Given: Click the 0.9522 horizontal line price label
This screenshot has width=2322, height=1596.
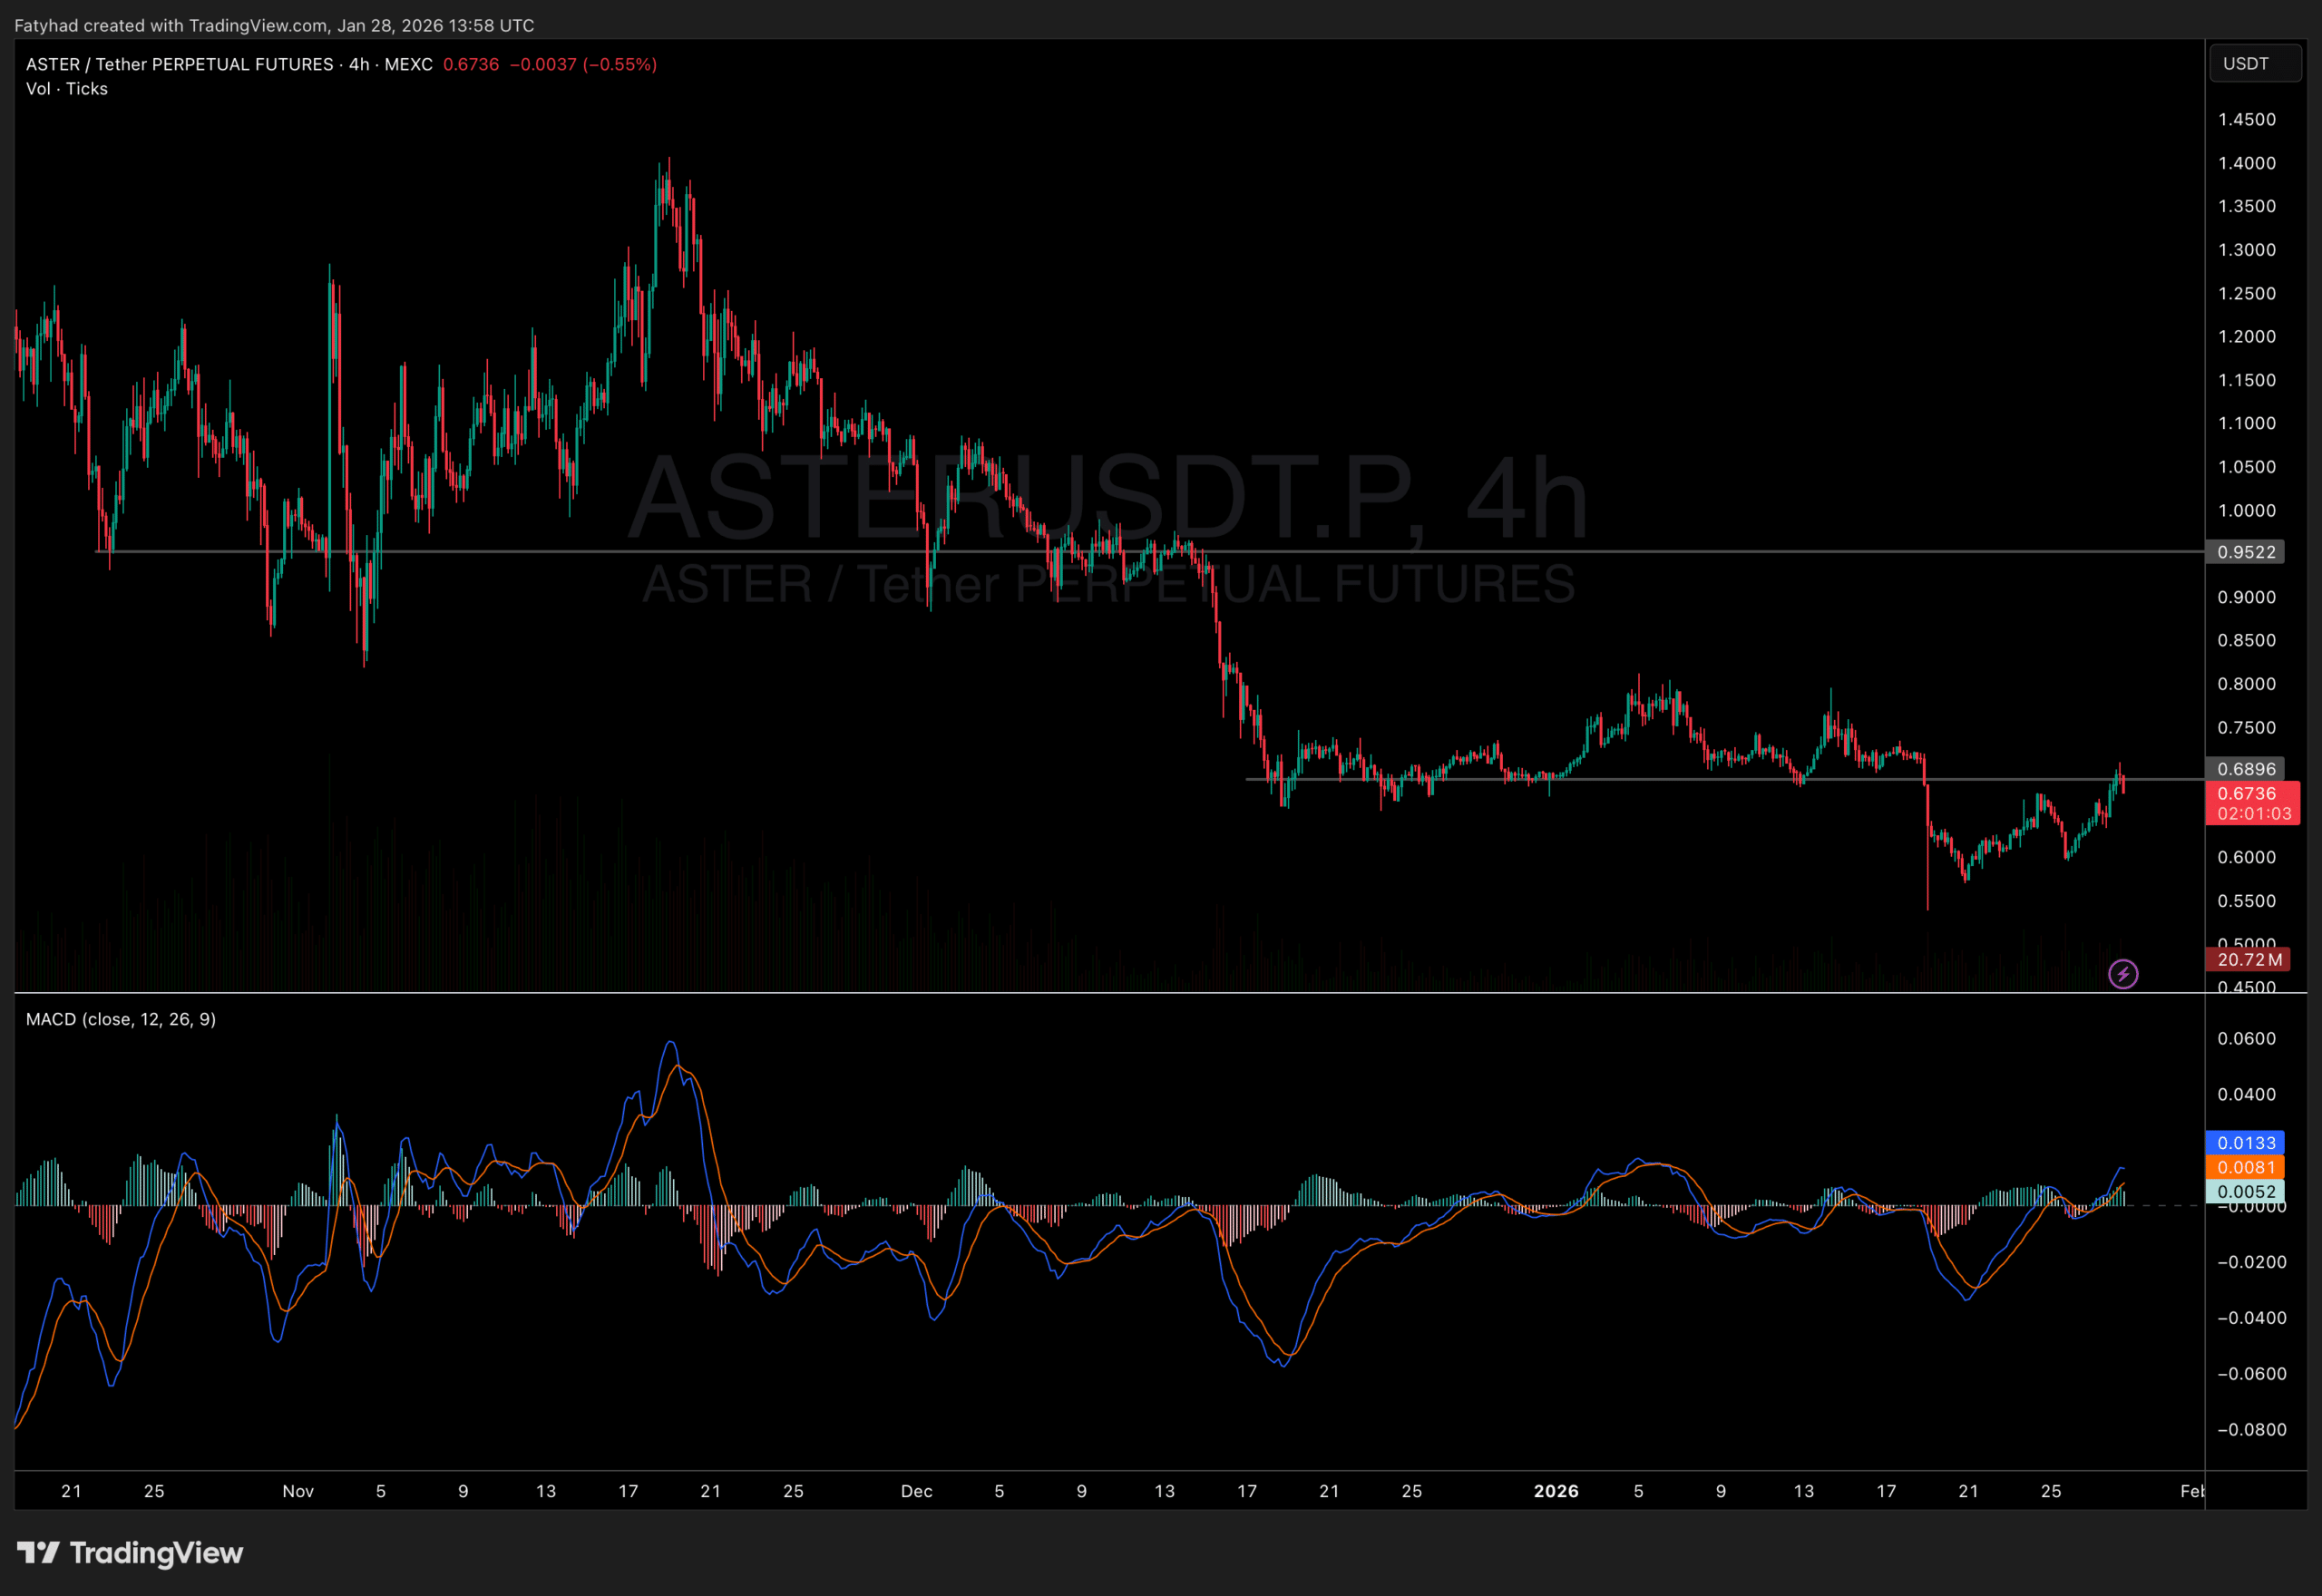Looking at the screenshot, I should pos(2246,552).
